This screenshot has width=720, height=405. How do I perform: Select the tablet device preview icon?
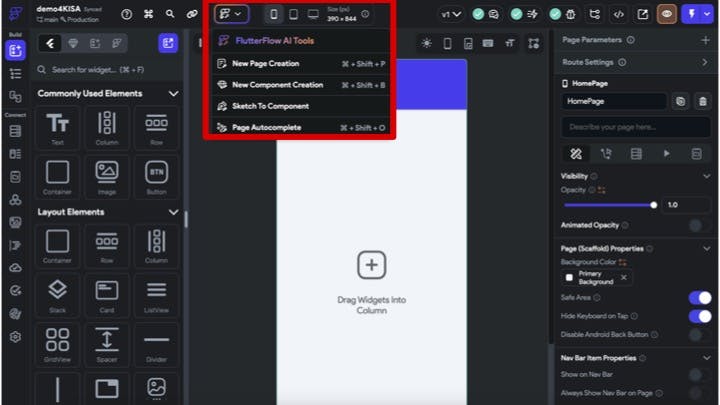[293, 15]
